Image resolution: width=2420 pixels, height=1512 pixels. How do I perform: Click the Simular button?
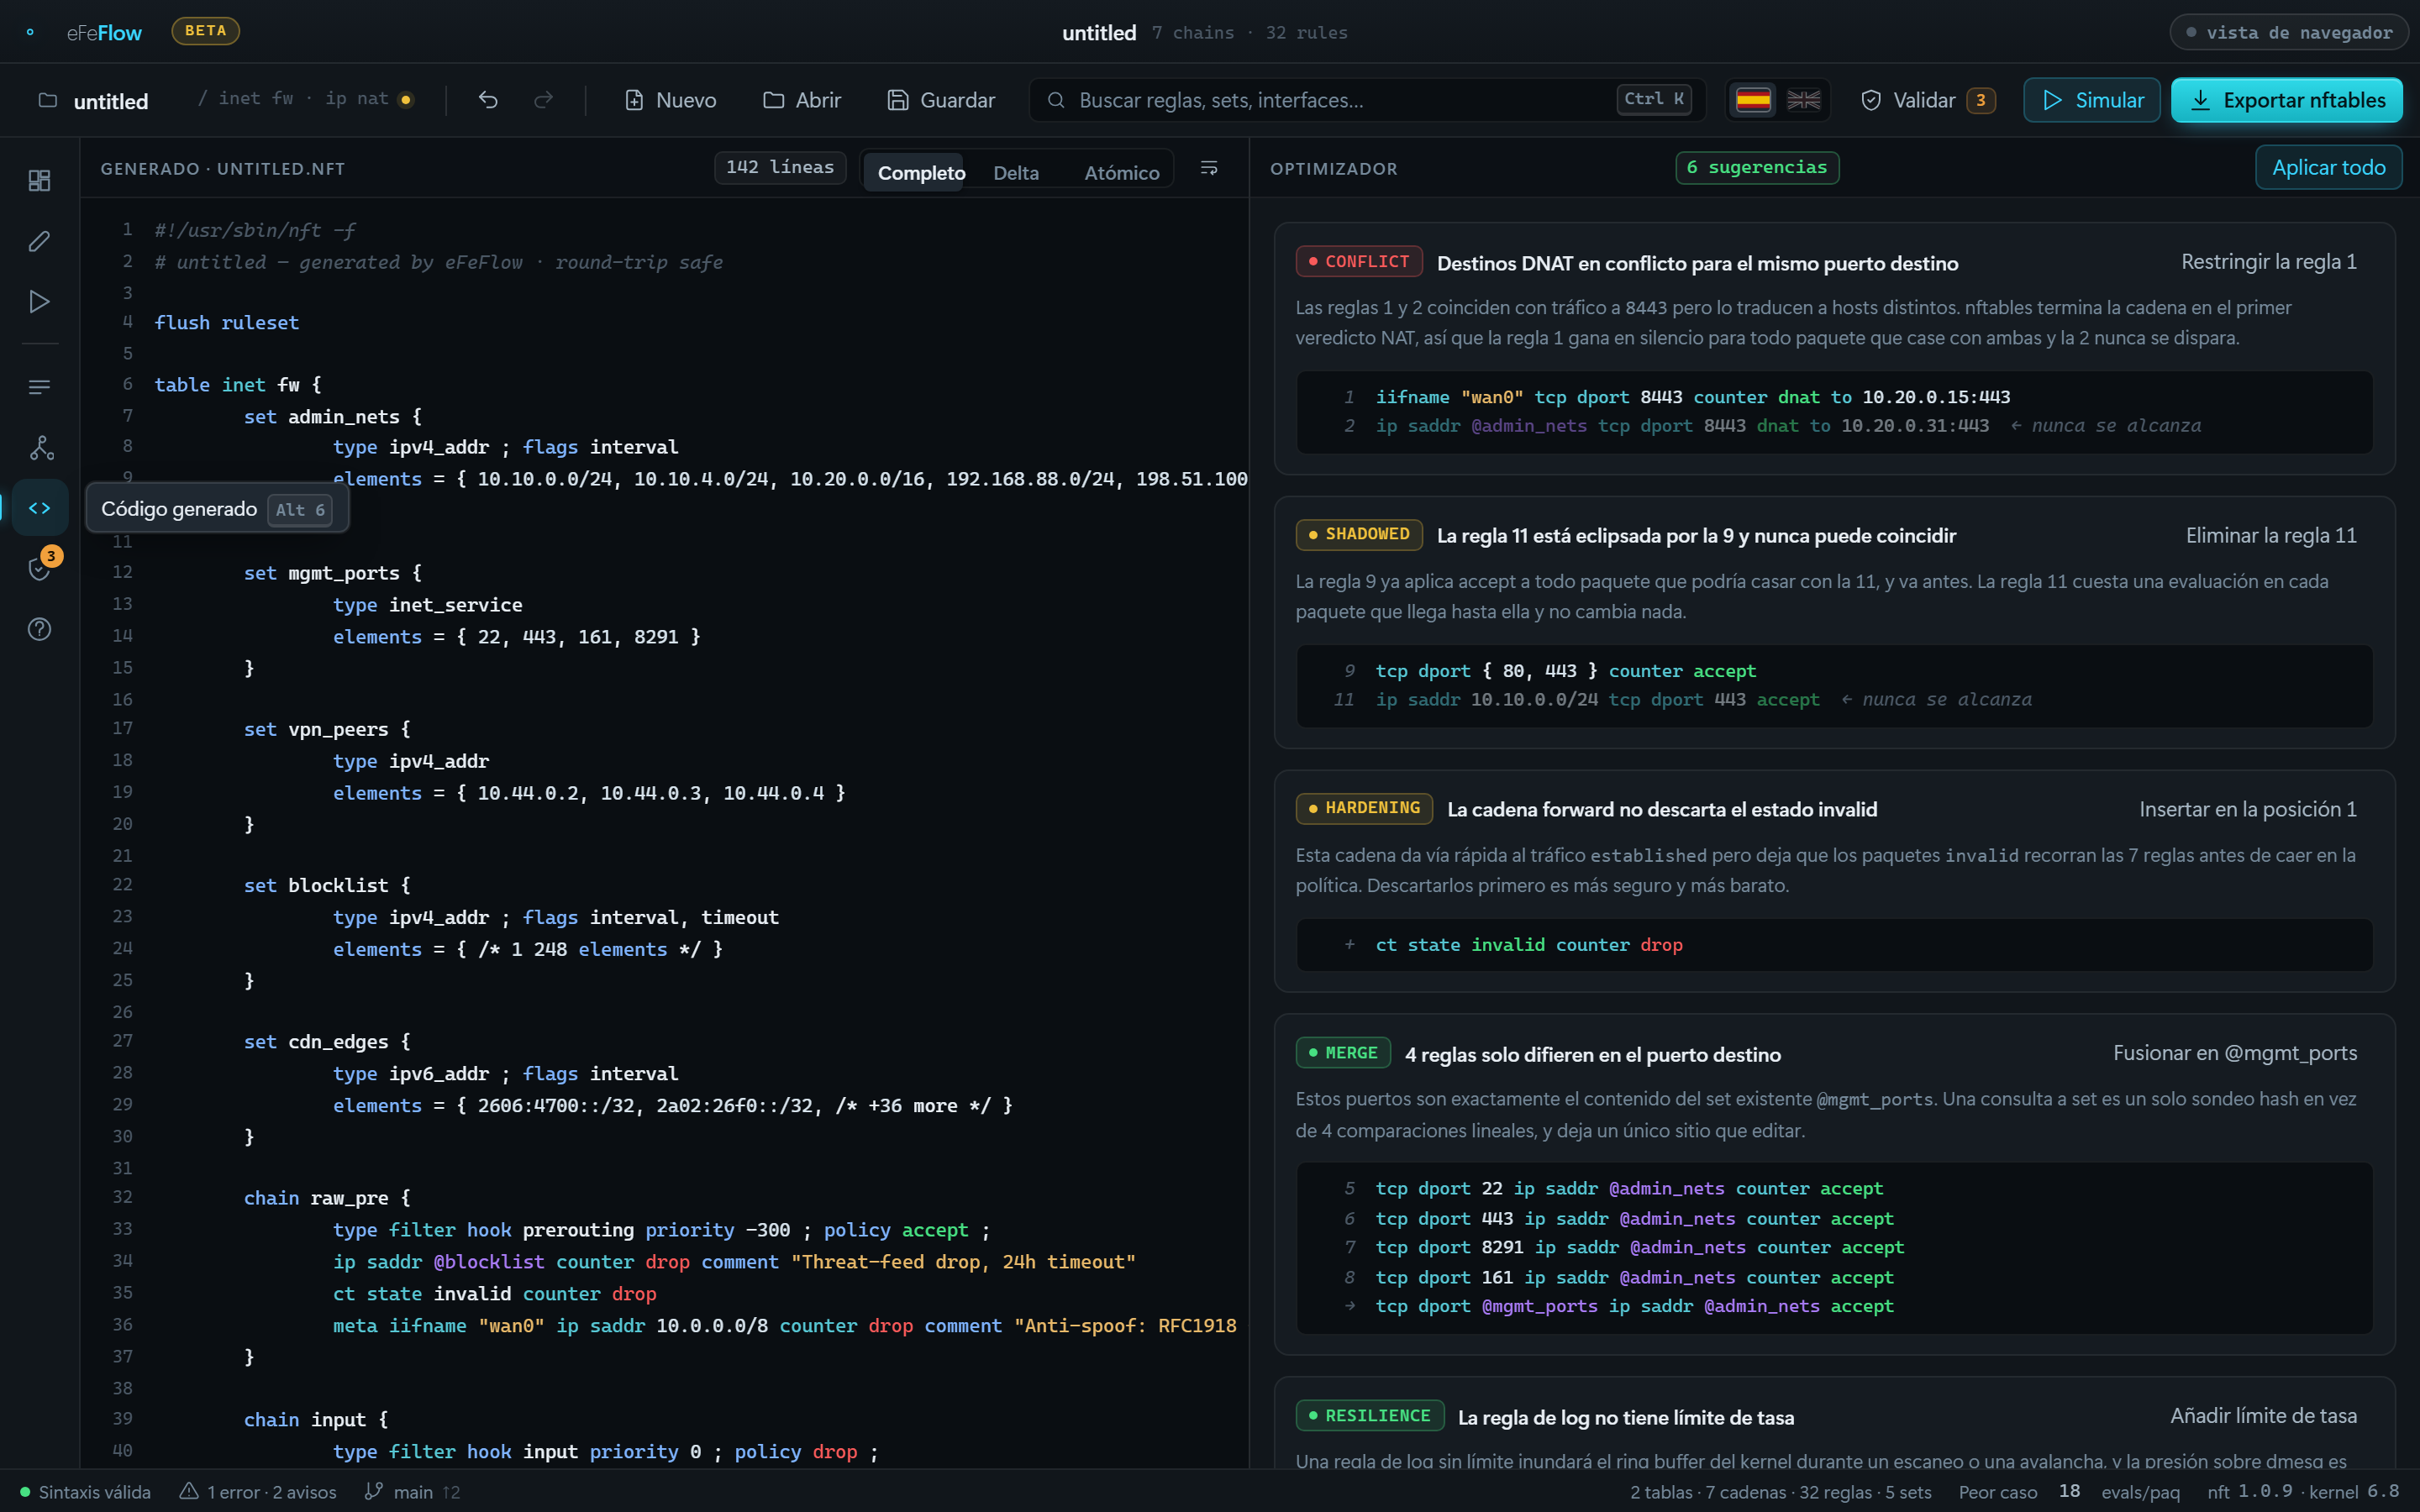point(2092,100)
